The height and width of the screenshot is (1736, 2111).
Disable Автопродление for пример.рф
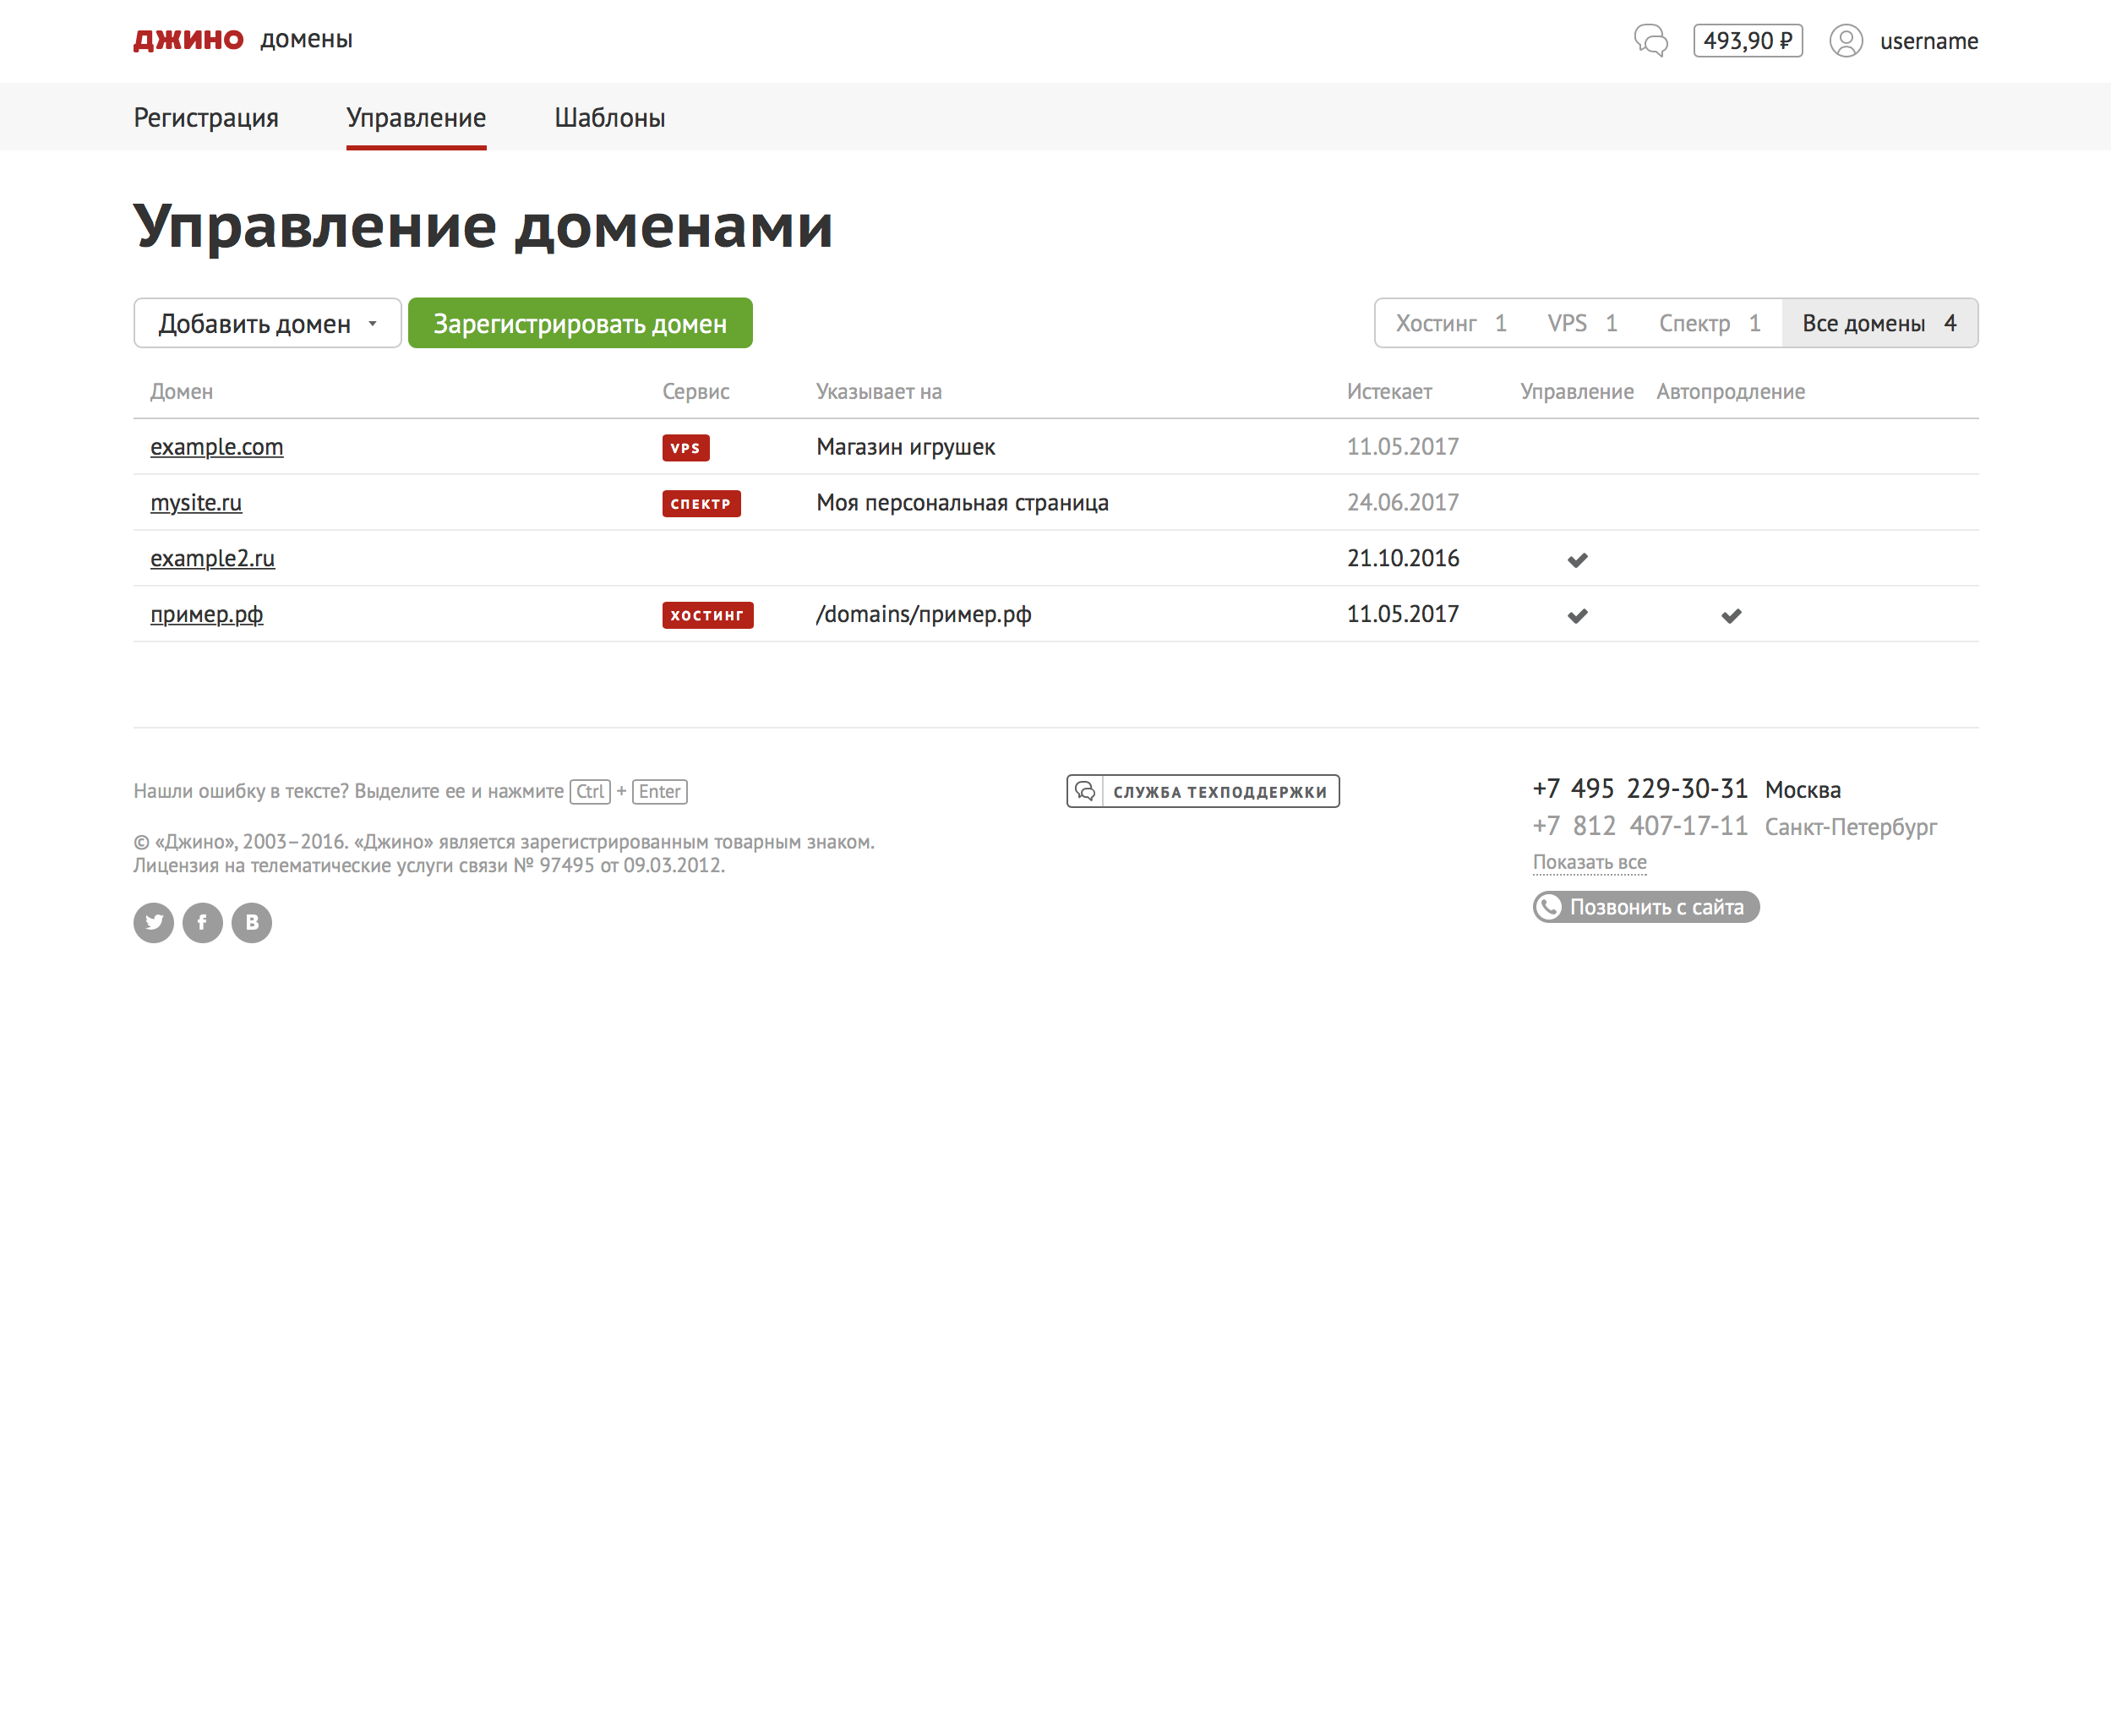pyautogui.click(x=1730, y=615)
